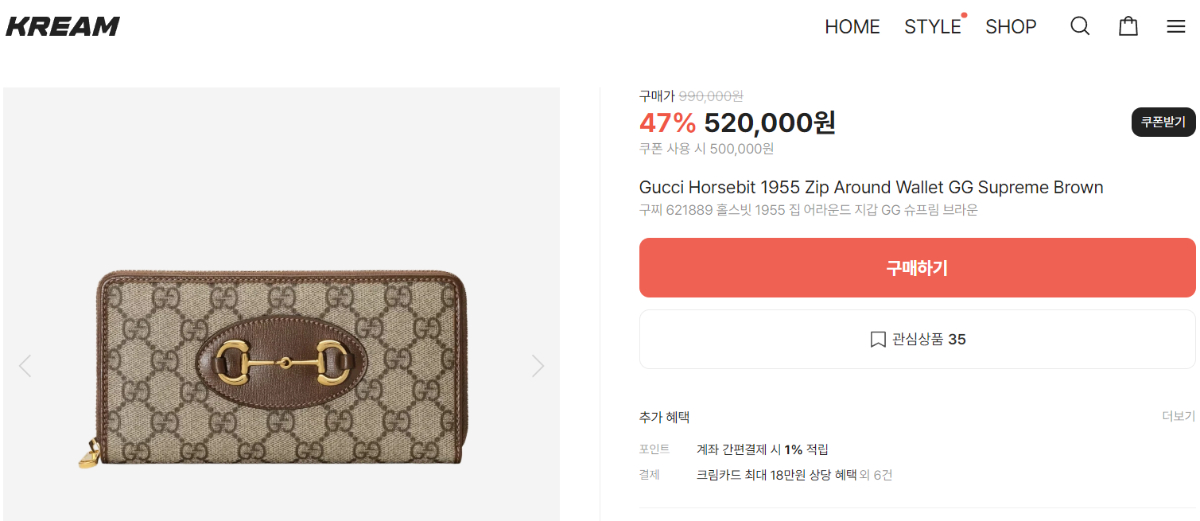
Task: Click the 520,000원 price text
Action: 769,123
